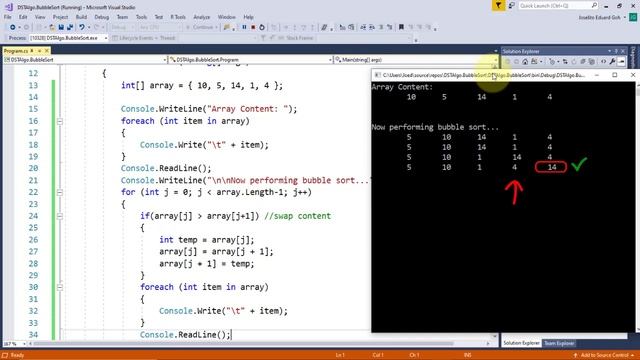Open the Help menu
This screenshot has height=360, width=640.
tap(249, 17)
